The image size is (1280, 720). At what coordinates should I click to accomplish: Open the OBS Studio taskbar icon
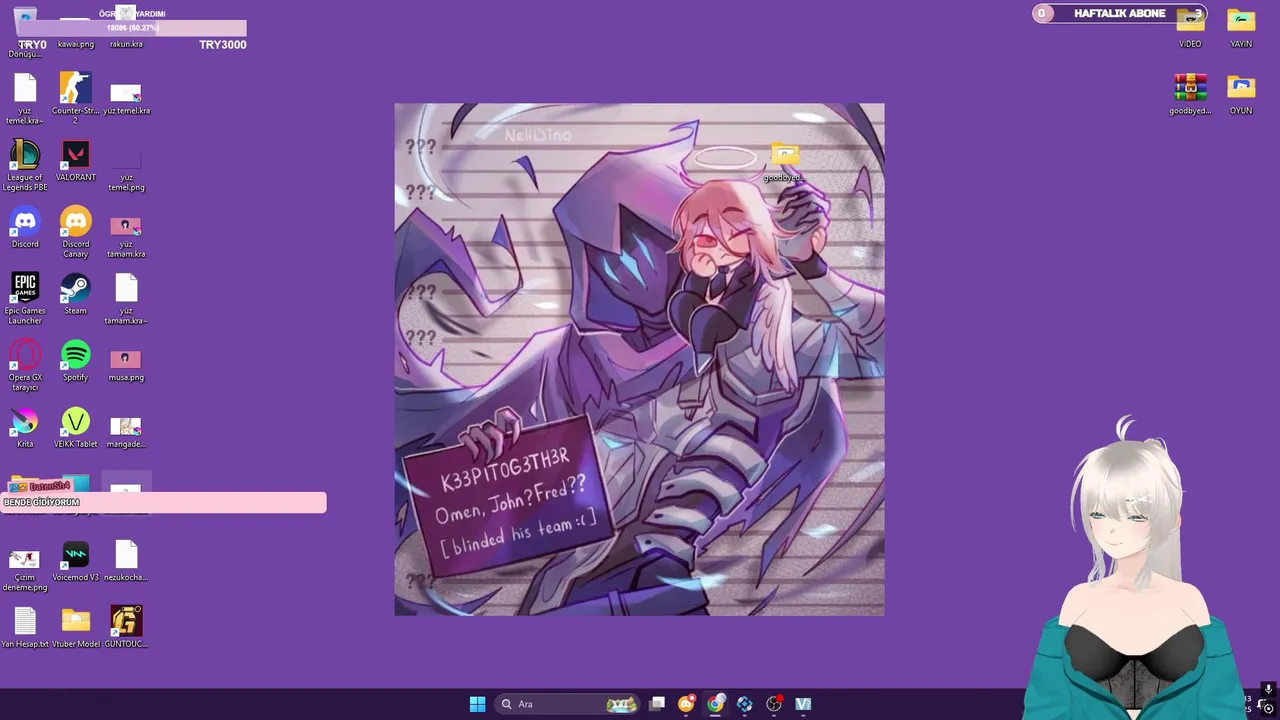tap(773, 704)
